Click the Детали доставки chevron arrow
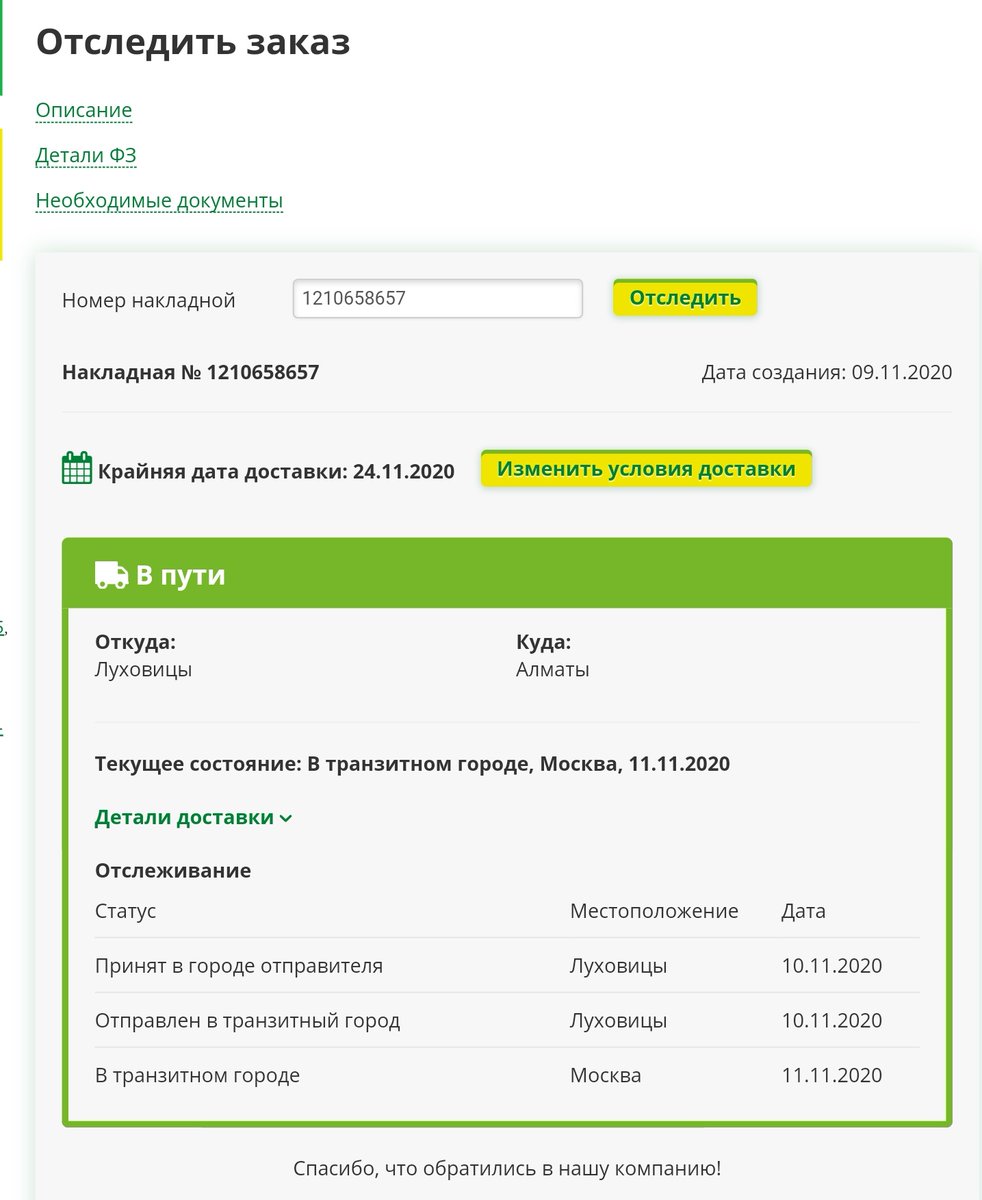The height and width of the screenshot is (1200, 982). pos(285,818)
